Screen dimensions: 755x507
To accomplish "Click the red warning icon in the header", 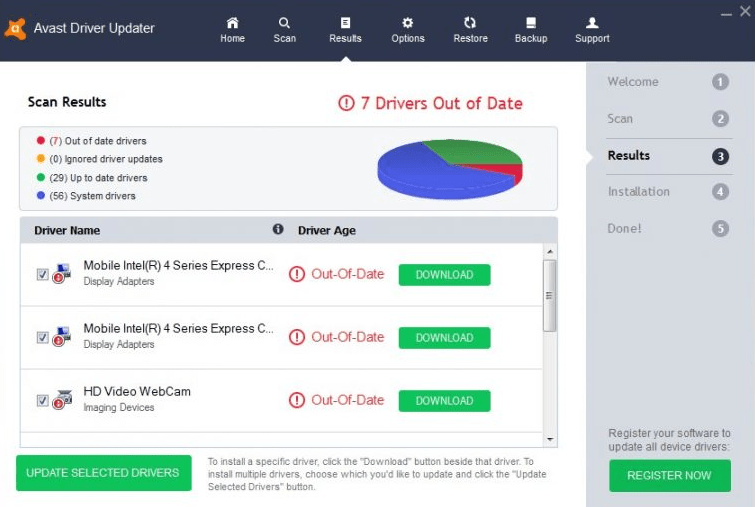I will pos(346,103).
